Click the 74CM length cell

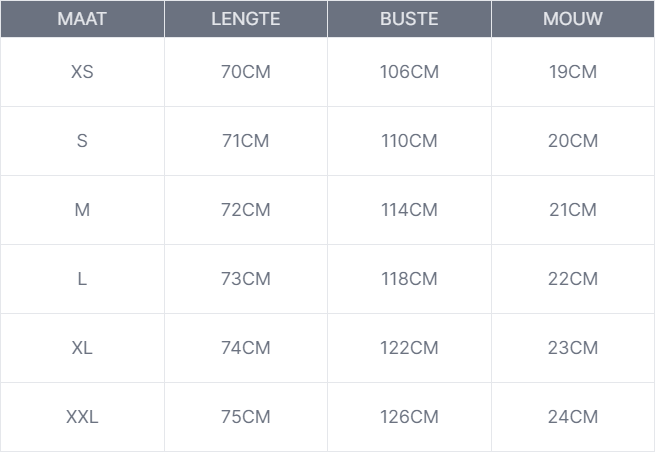coord(246,348)
